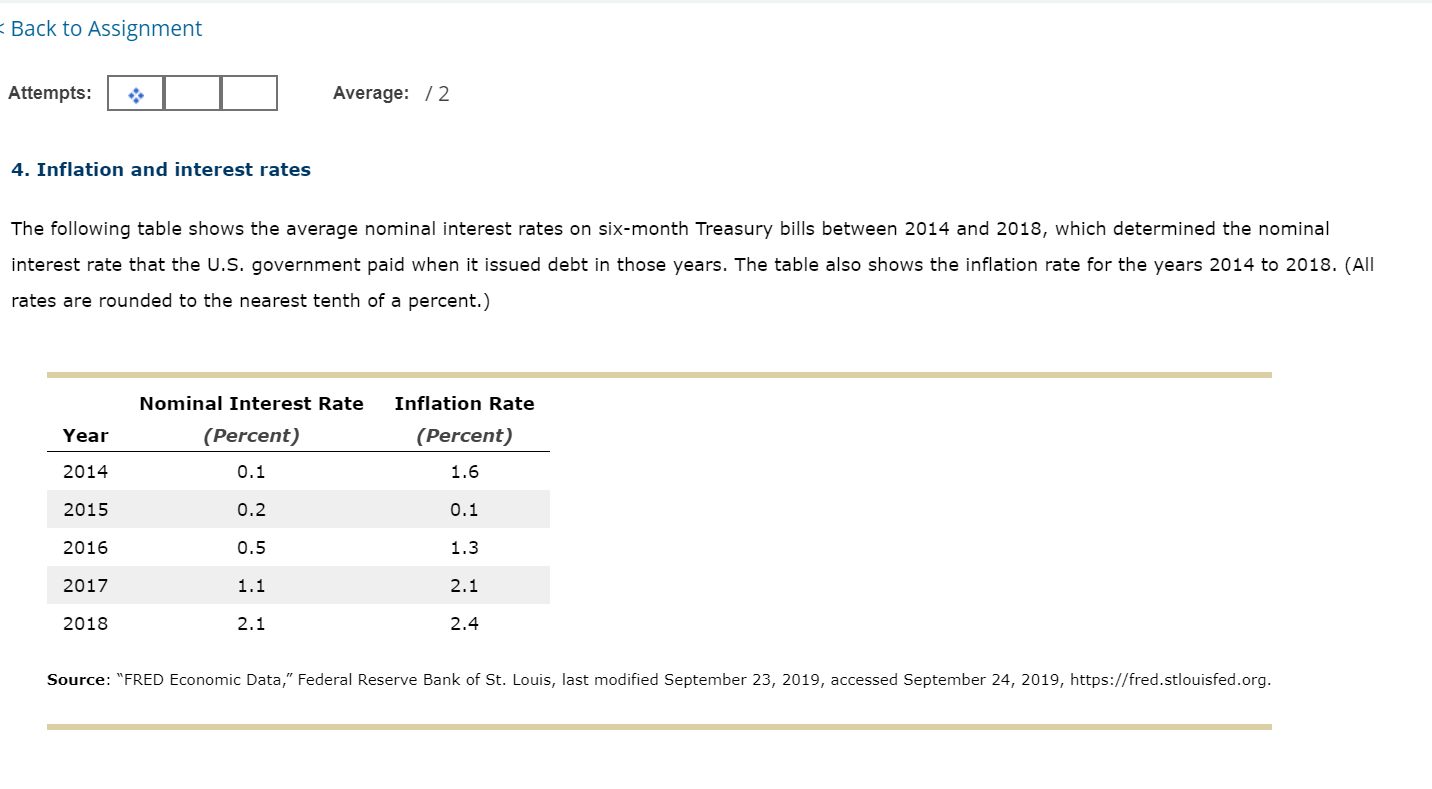1432x789 pixels.
Task: Select the 2016 year cell
Action: pos(84,547)
